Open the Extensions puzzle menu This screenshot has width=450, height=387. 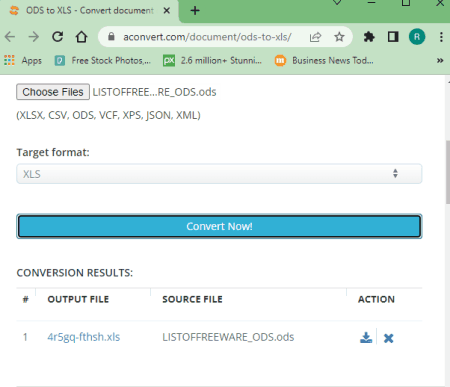pos(369,37)
